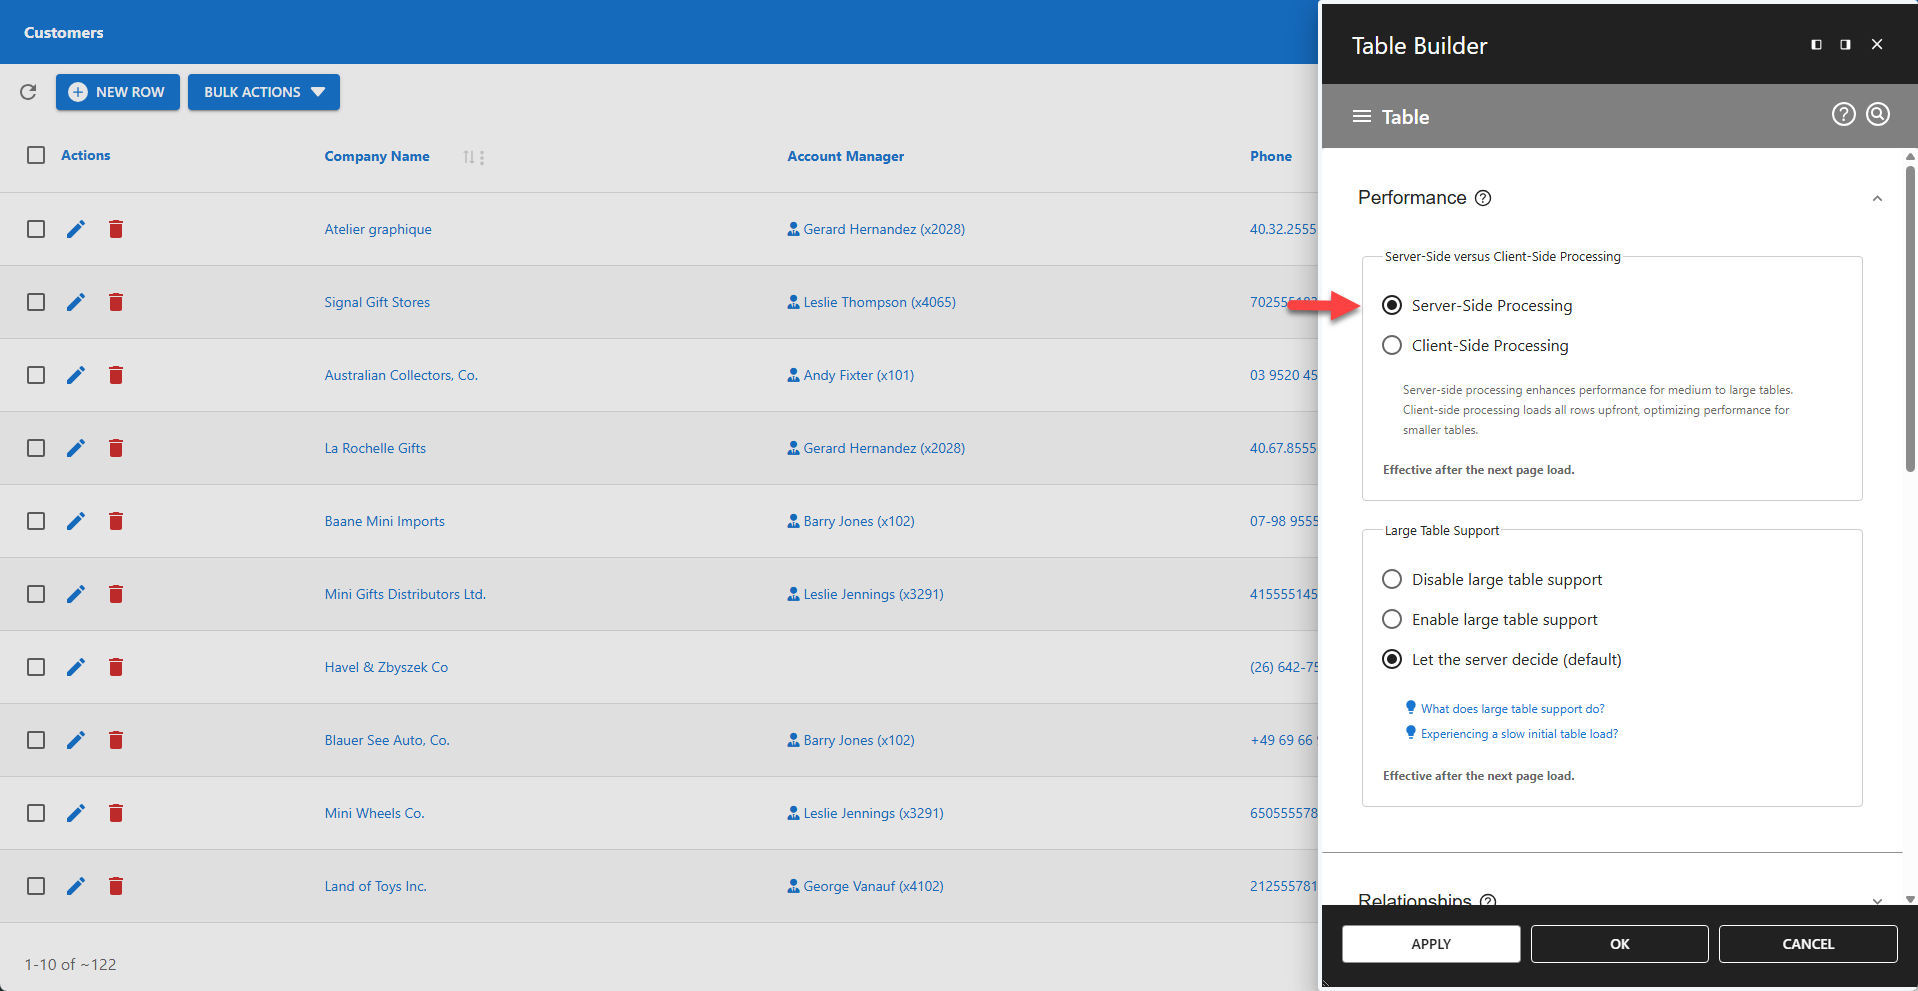
Task: Click the search icon in the Table header
Action: pos(1877,114)
